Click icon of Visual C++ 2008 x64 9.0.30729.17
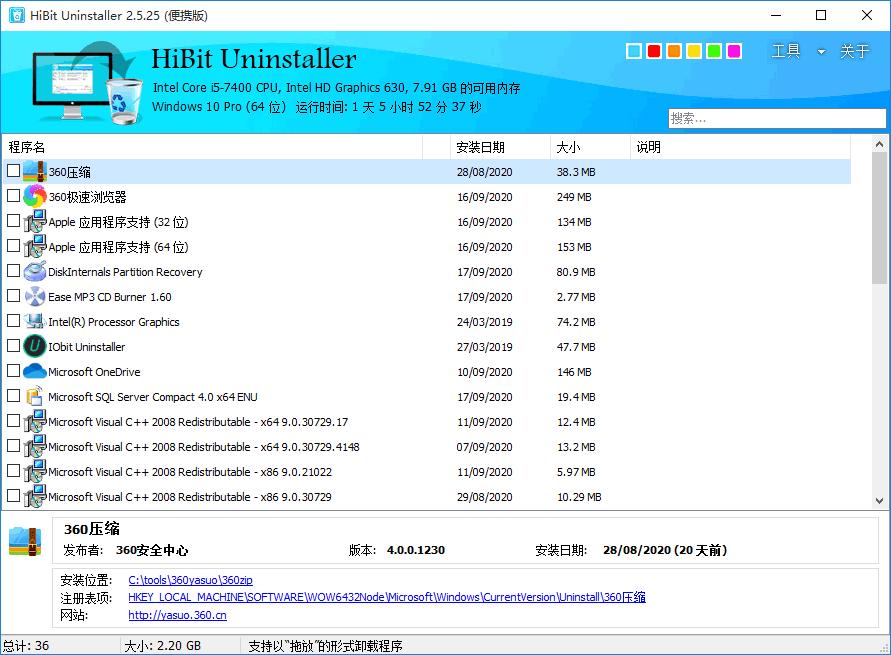Screen dimensions: 891x655 tap(35, 422)
